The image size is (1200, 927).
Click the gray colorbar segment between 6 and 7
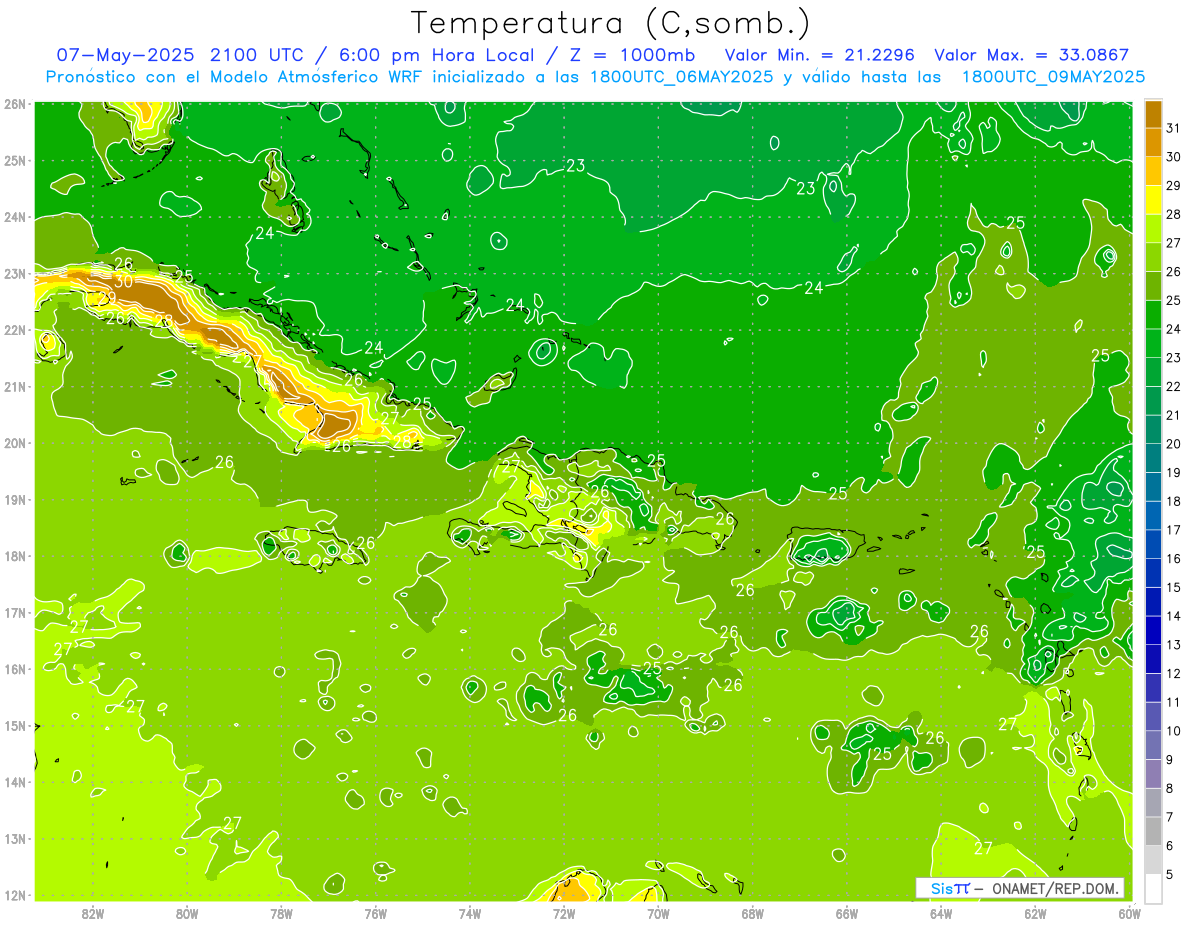(x=1153, y=831)
